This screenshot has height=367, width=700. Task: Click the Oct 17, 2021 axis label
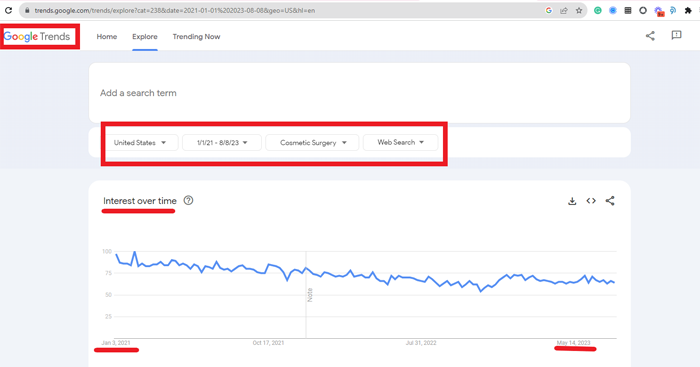tap(268, 343)
